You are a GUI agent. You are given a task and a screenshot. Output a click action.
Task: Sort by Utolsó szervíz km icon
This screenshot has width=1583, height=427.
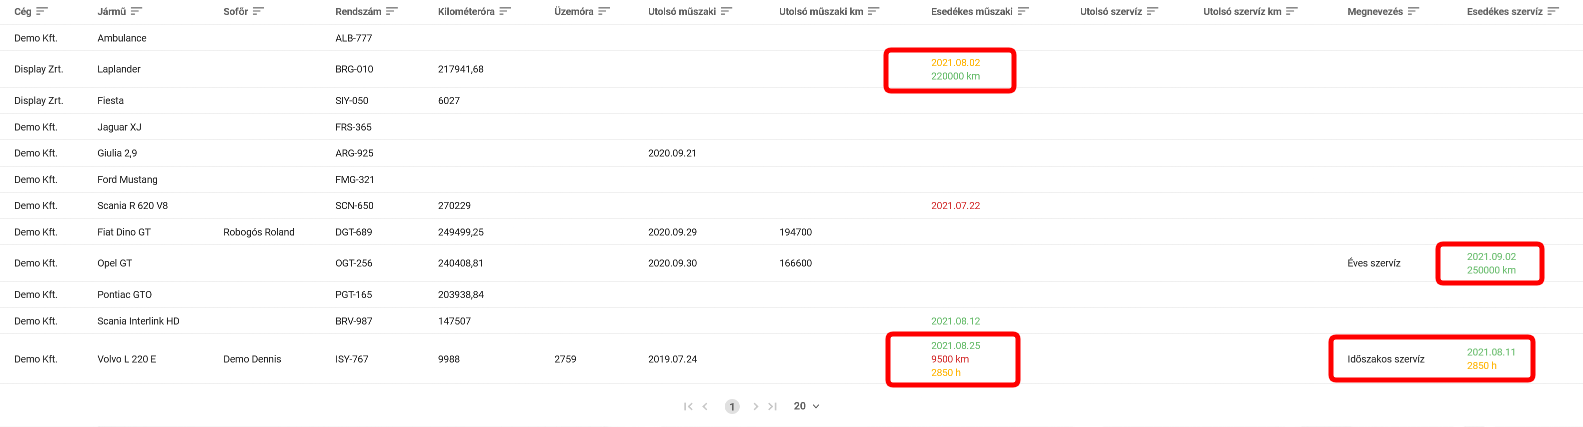pyautogui.click(x=1292, y=12)
